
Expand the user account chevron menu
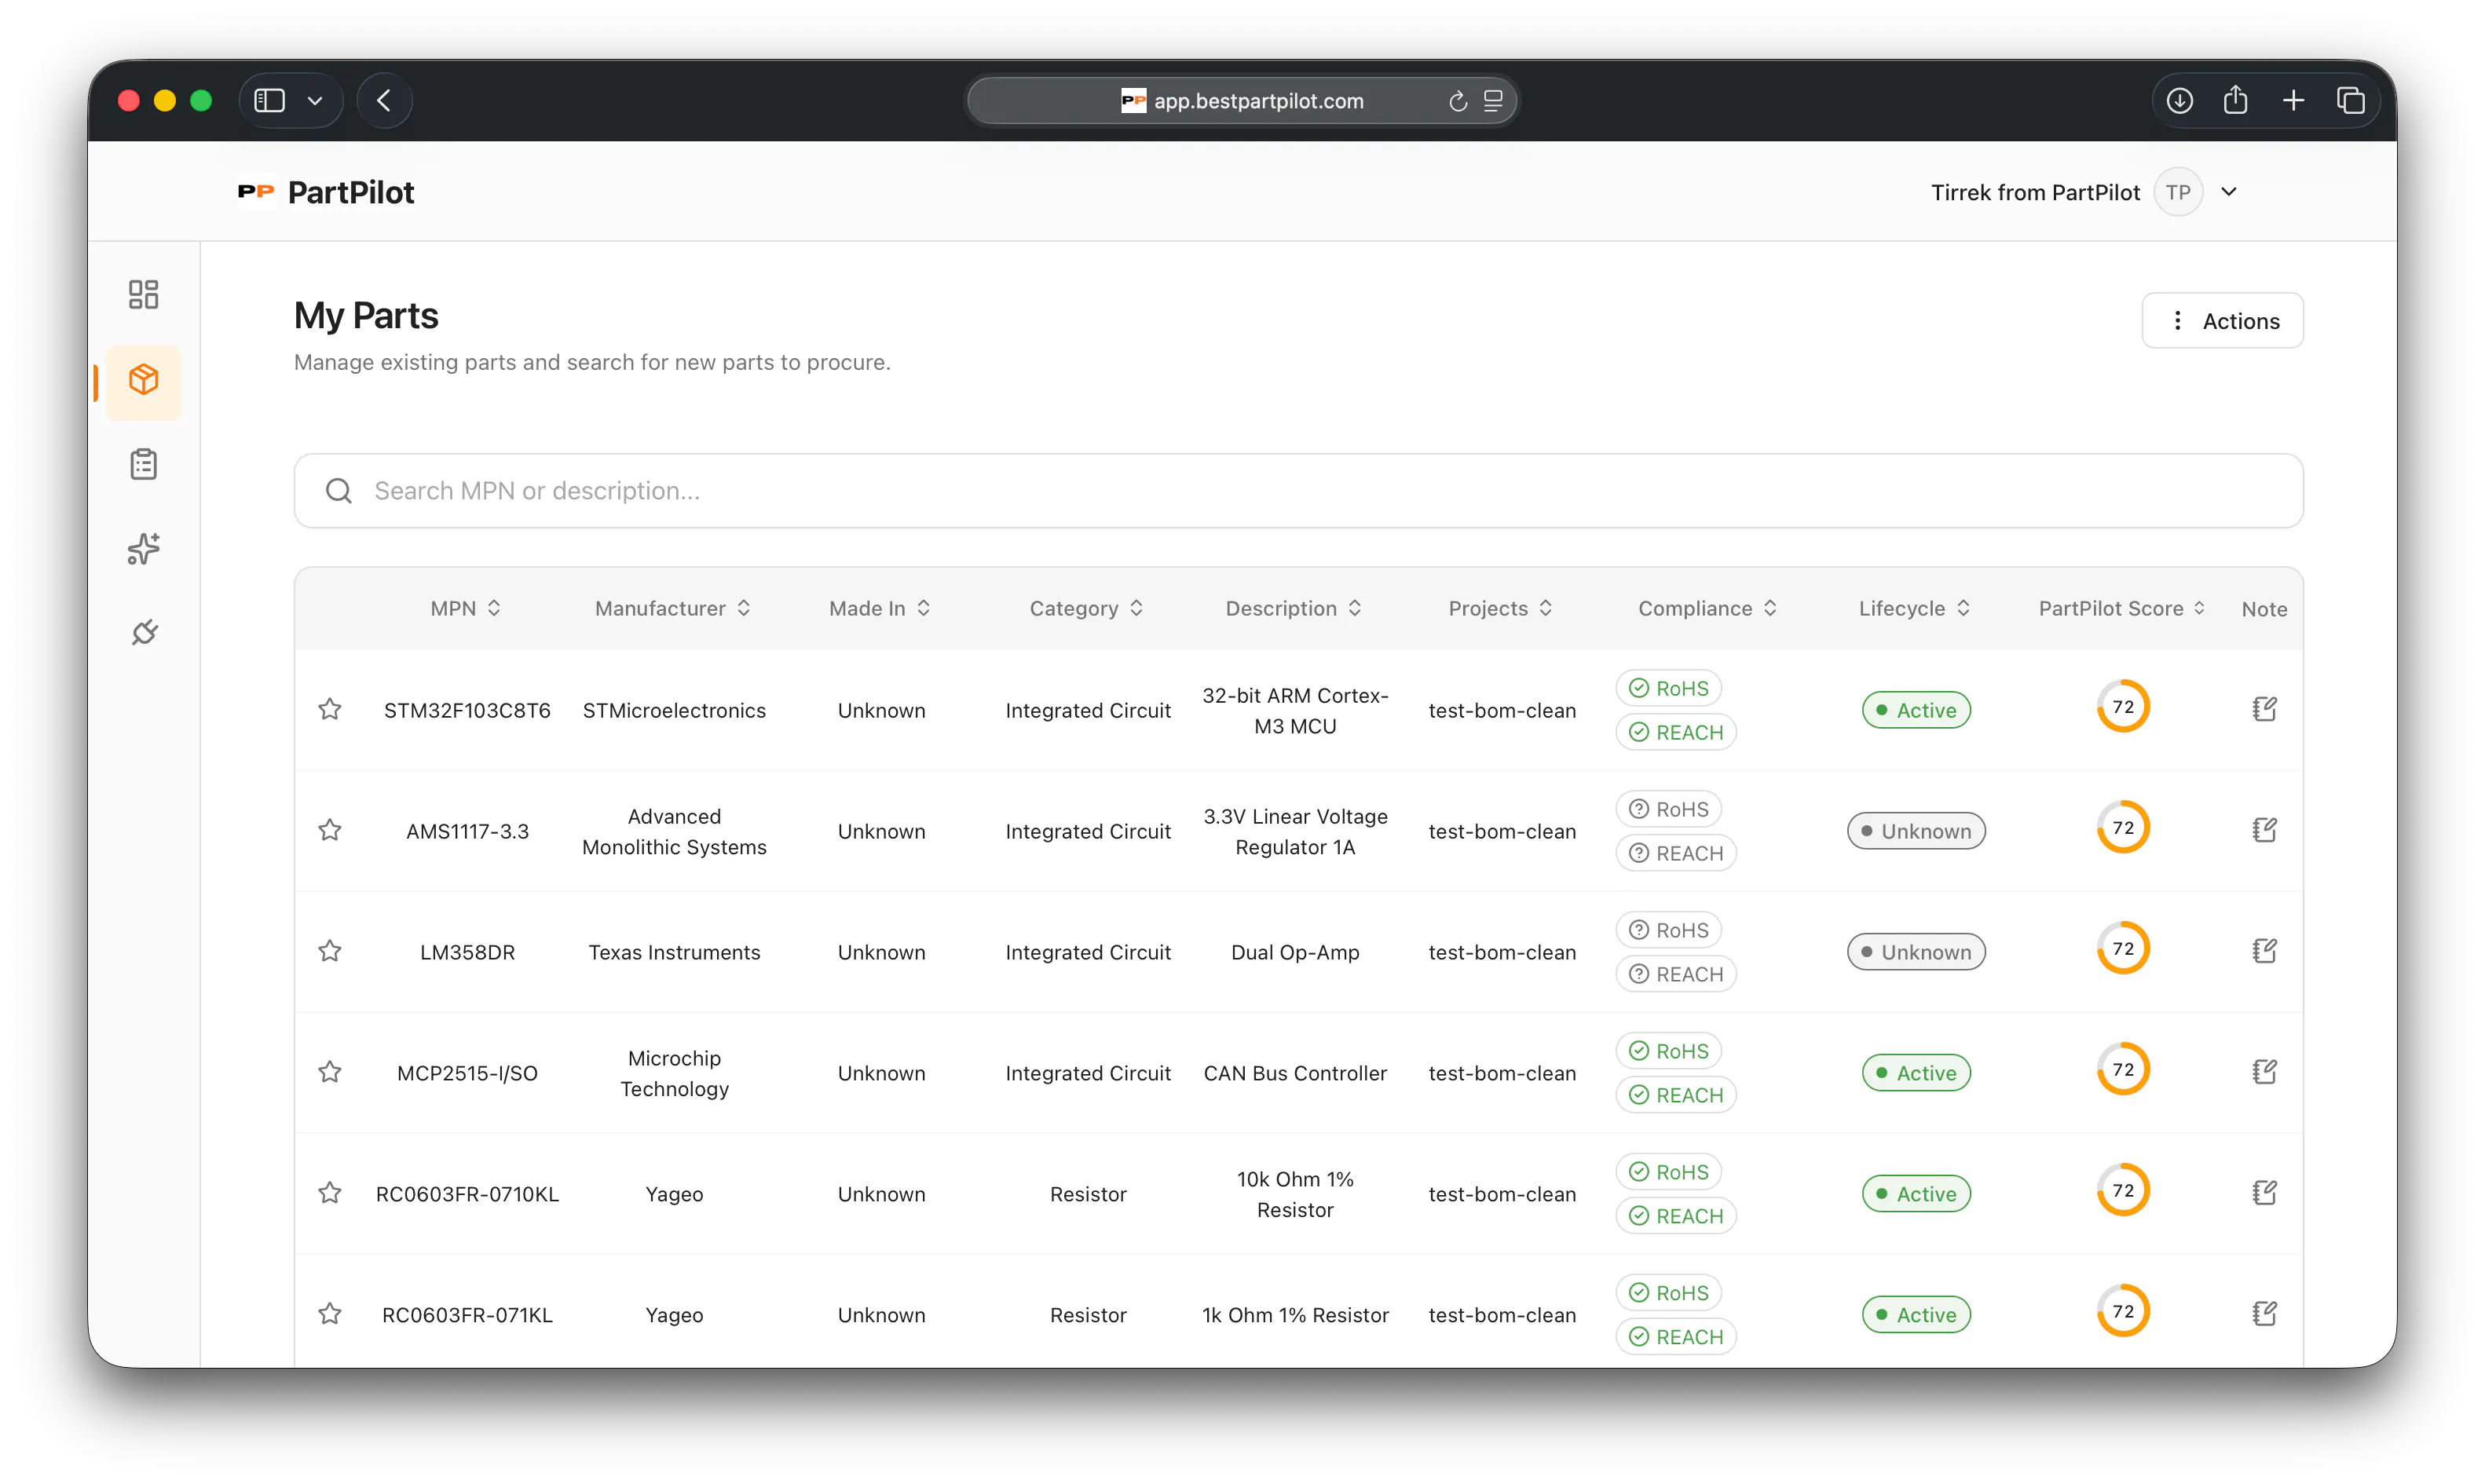[2229, 192]
